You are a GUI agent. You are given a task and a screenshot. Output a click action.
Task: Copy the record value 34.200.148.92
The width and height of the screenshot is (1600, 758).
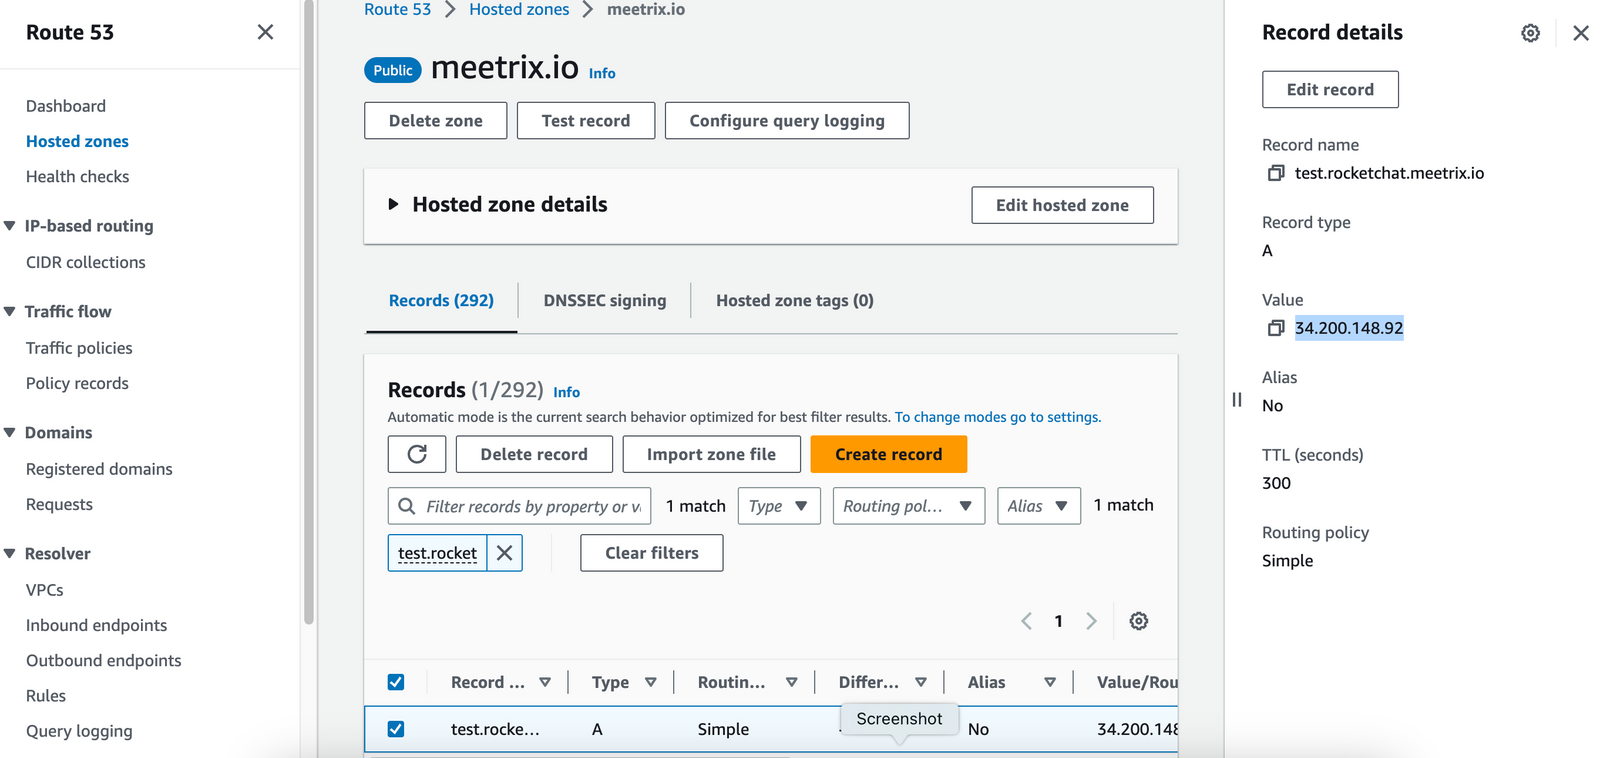click(x=1275, y=328)
